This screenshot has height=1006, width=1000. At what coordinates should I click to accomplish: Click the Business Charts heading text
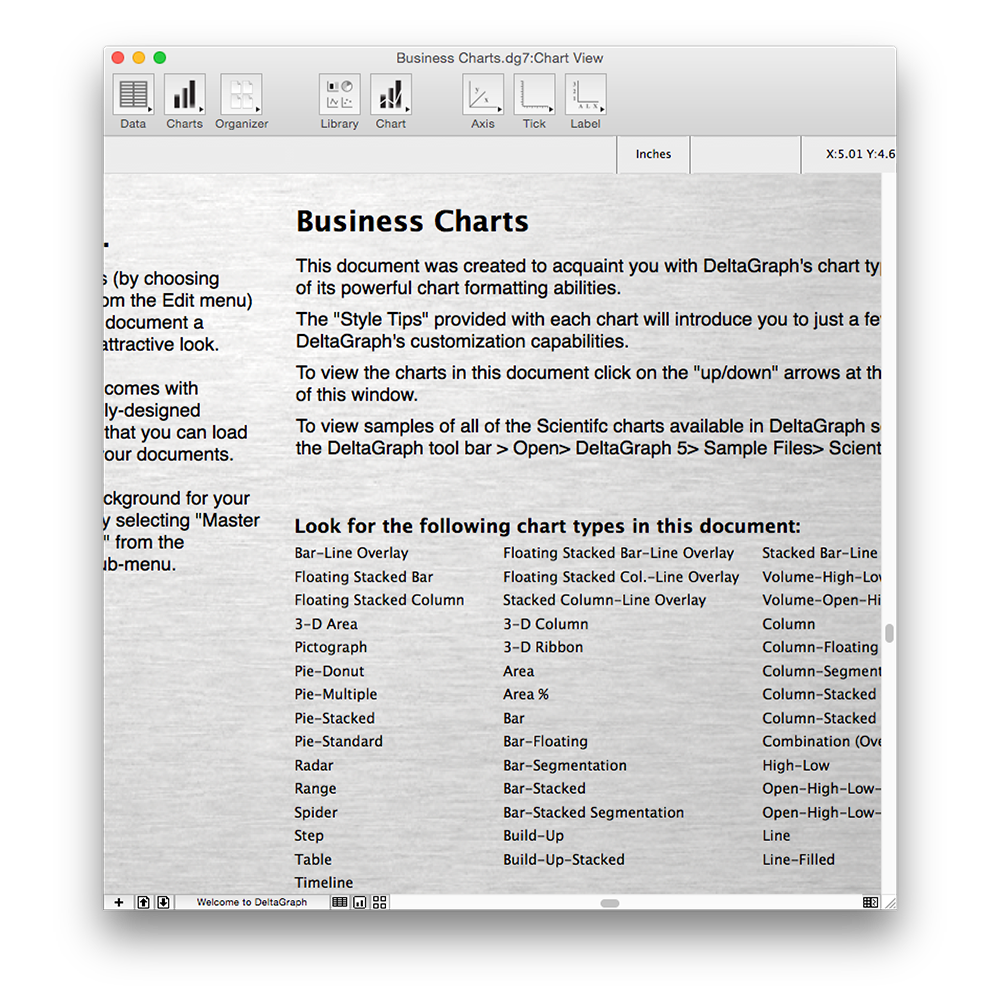412,221
